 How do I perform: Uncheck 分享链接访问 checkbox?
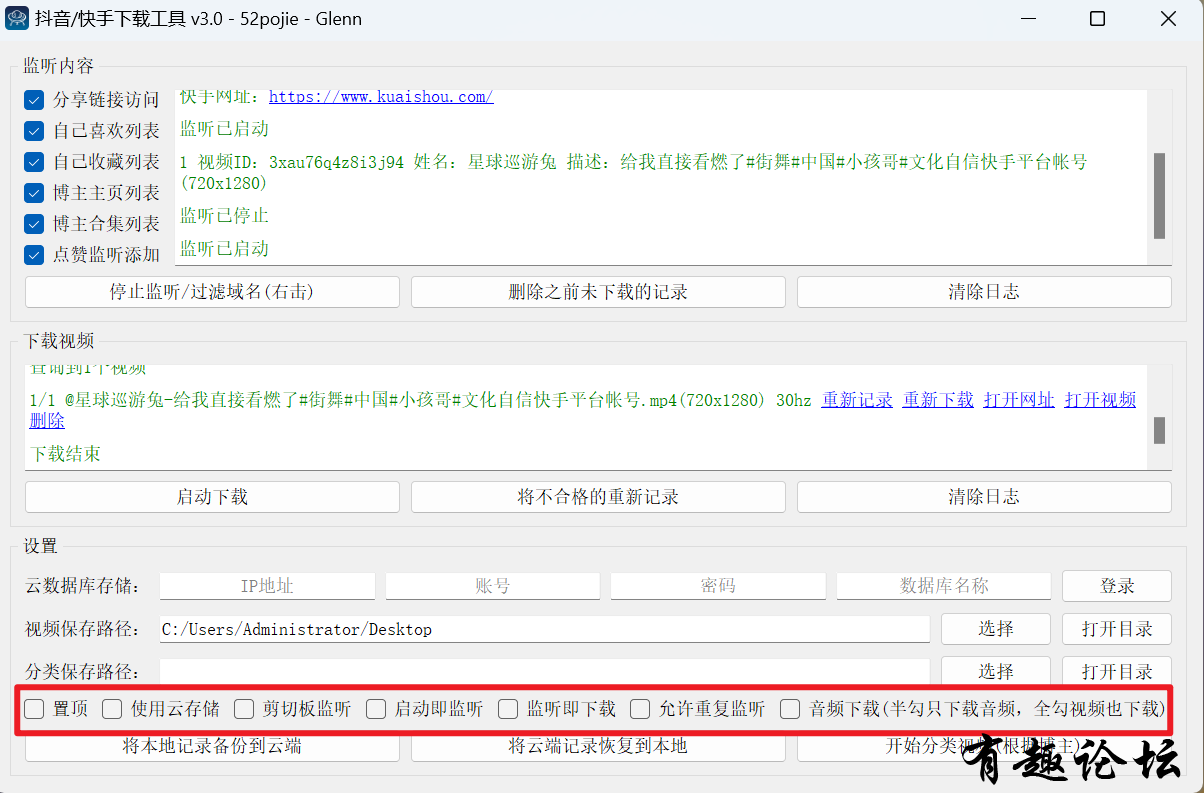pos(34,100)
